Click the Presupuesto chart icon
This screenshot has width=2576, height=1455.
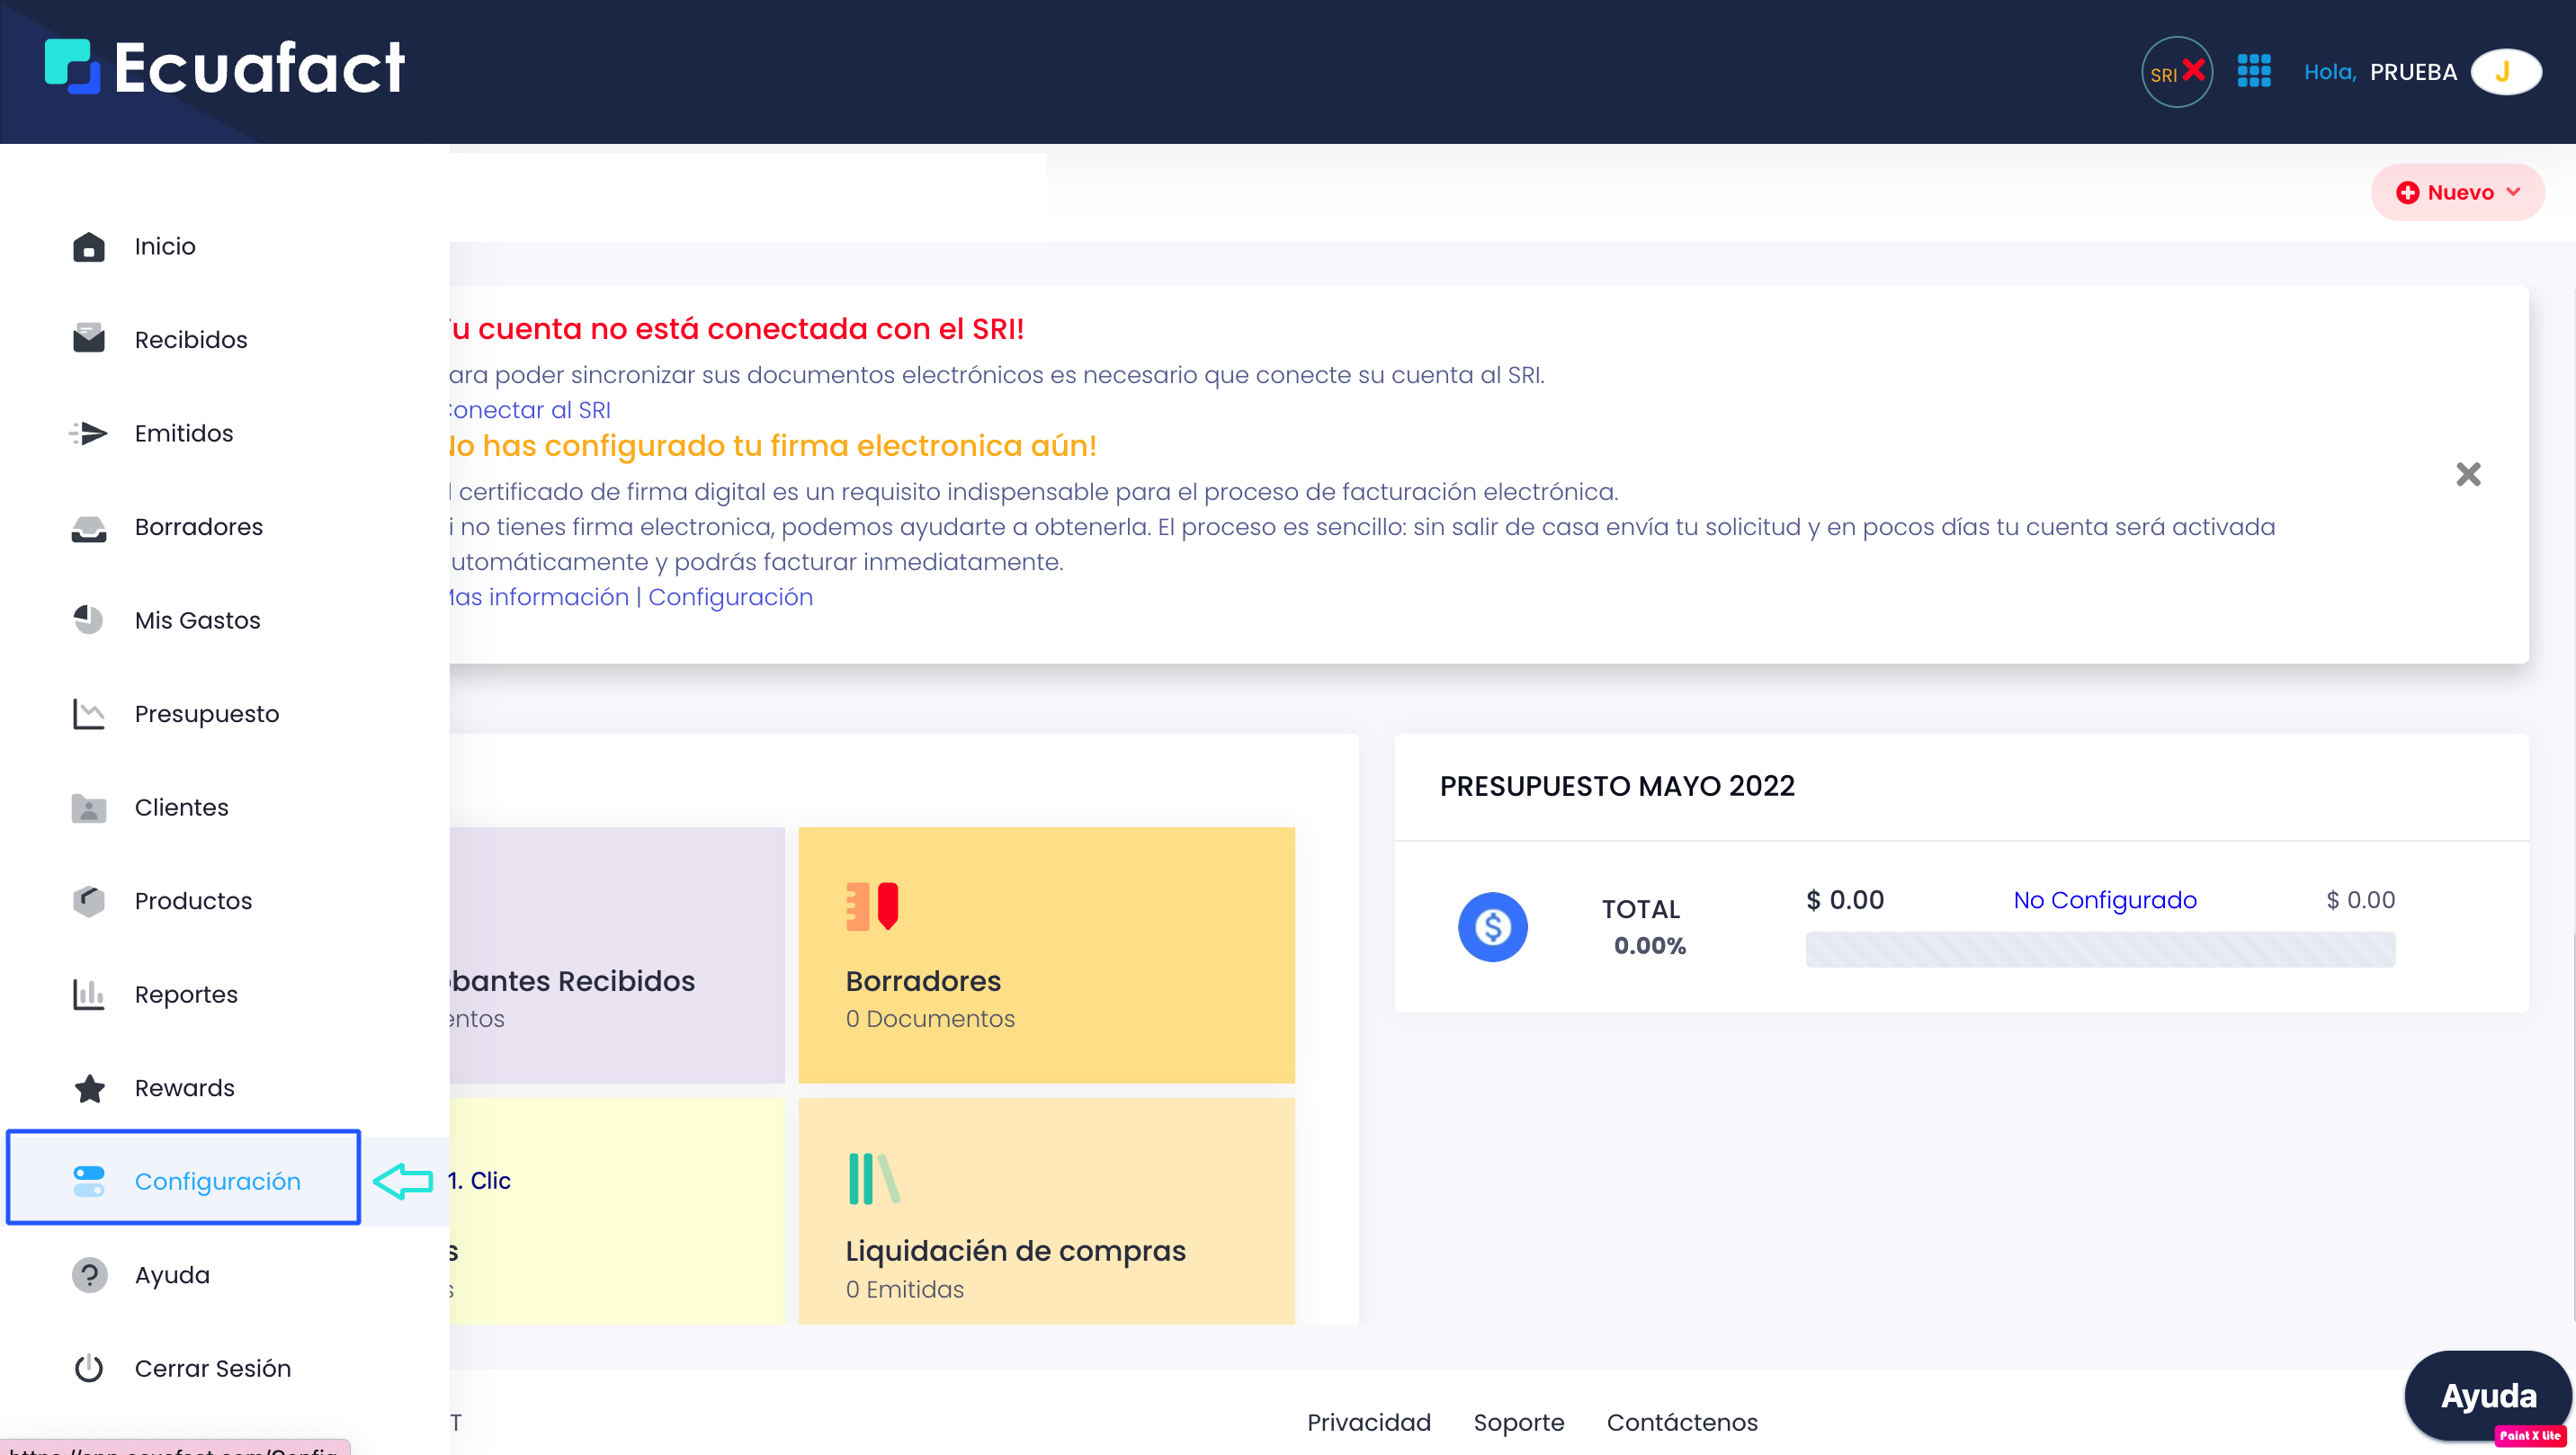(88, 713)
